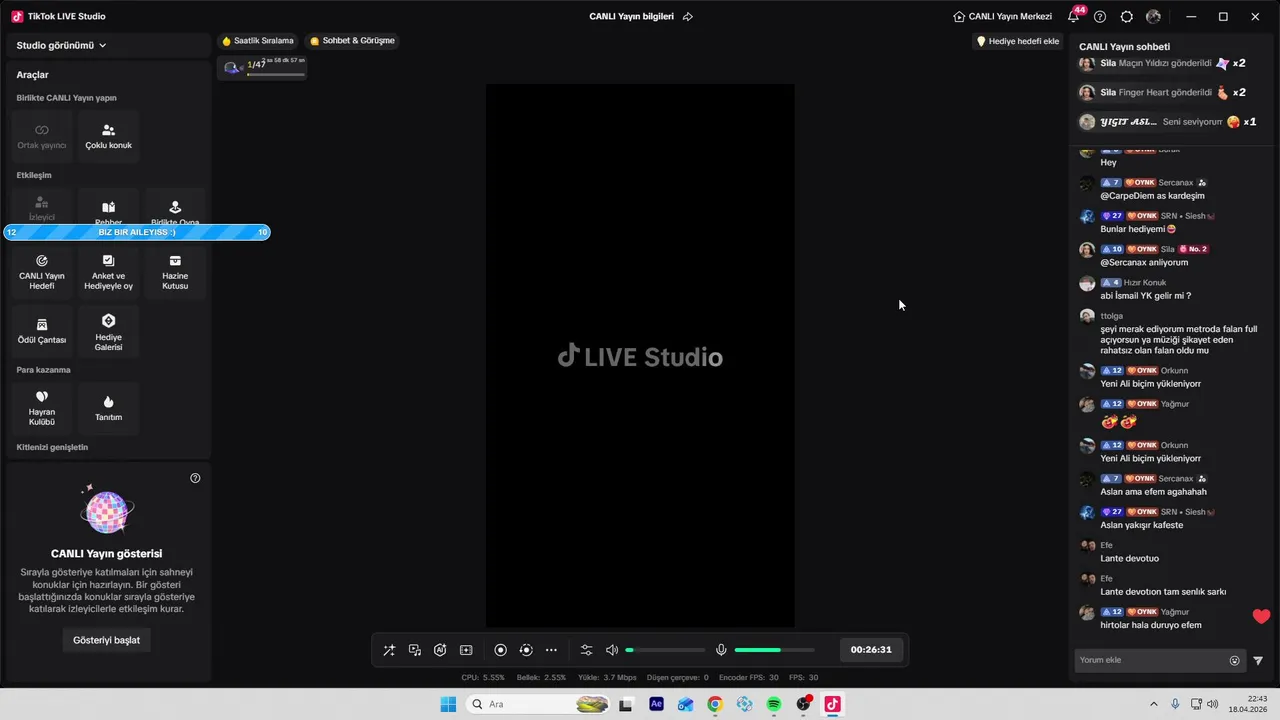This screenshot has width=1280, height=720.
Task: Click the 00:26:31 live timer button
Action: coord(871,650)
